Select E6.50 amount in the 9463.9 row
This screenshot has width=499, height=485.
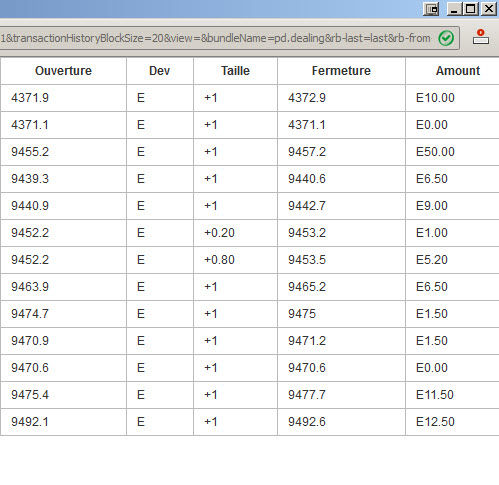click(x=432, y=287)
